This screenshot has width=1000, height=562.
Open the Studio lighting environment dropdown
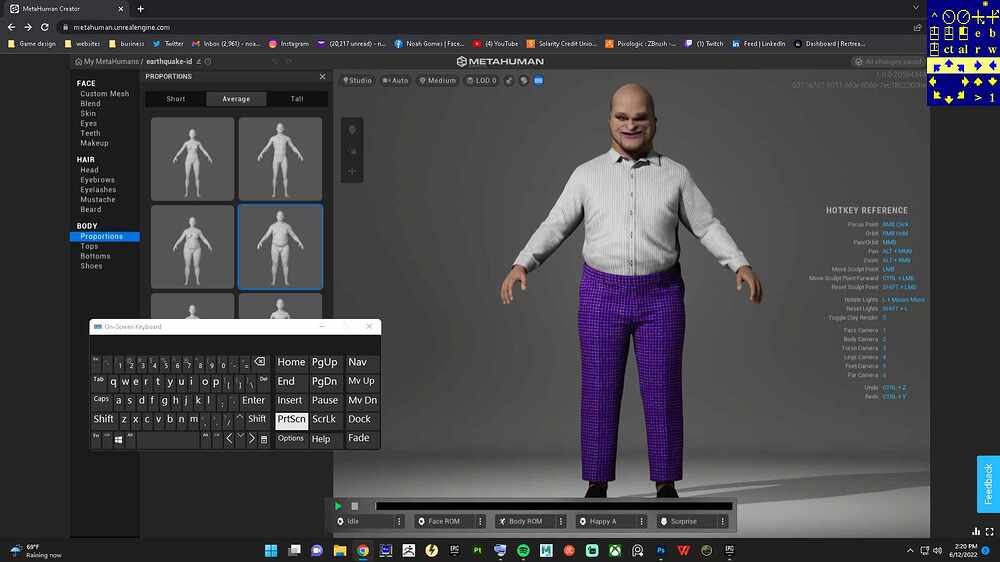tap(357, 81)
